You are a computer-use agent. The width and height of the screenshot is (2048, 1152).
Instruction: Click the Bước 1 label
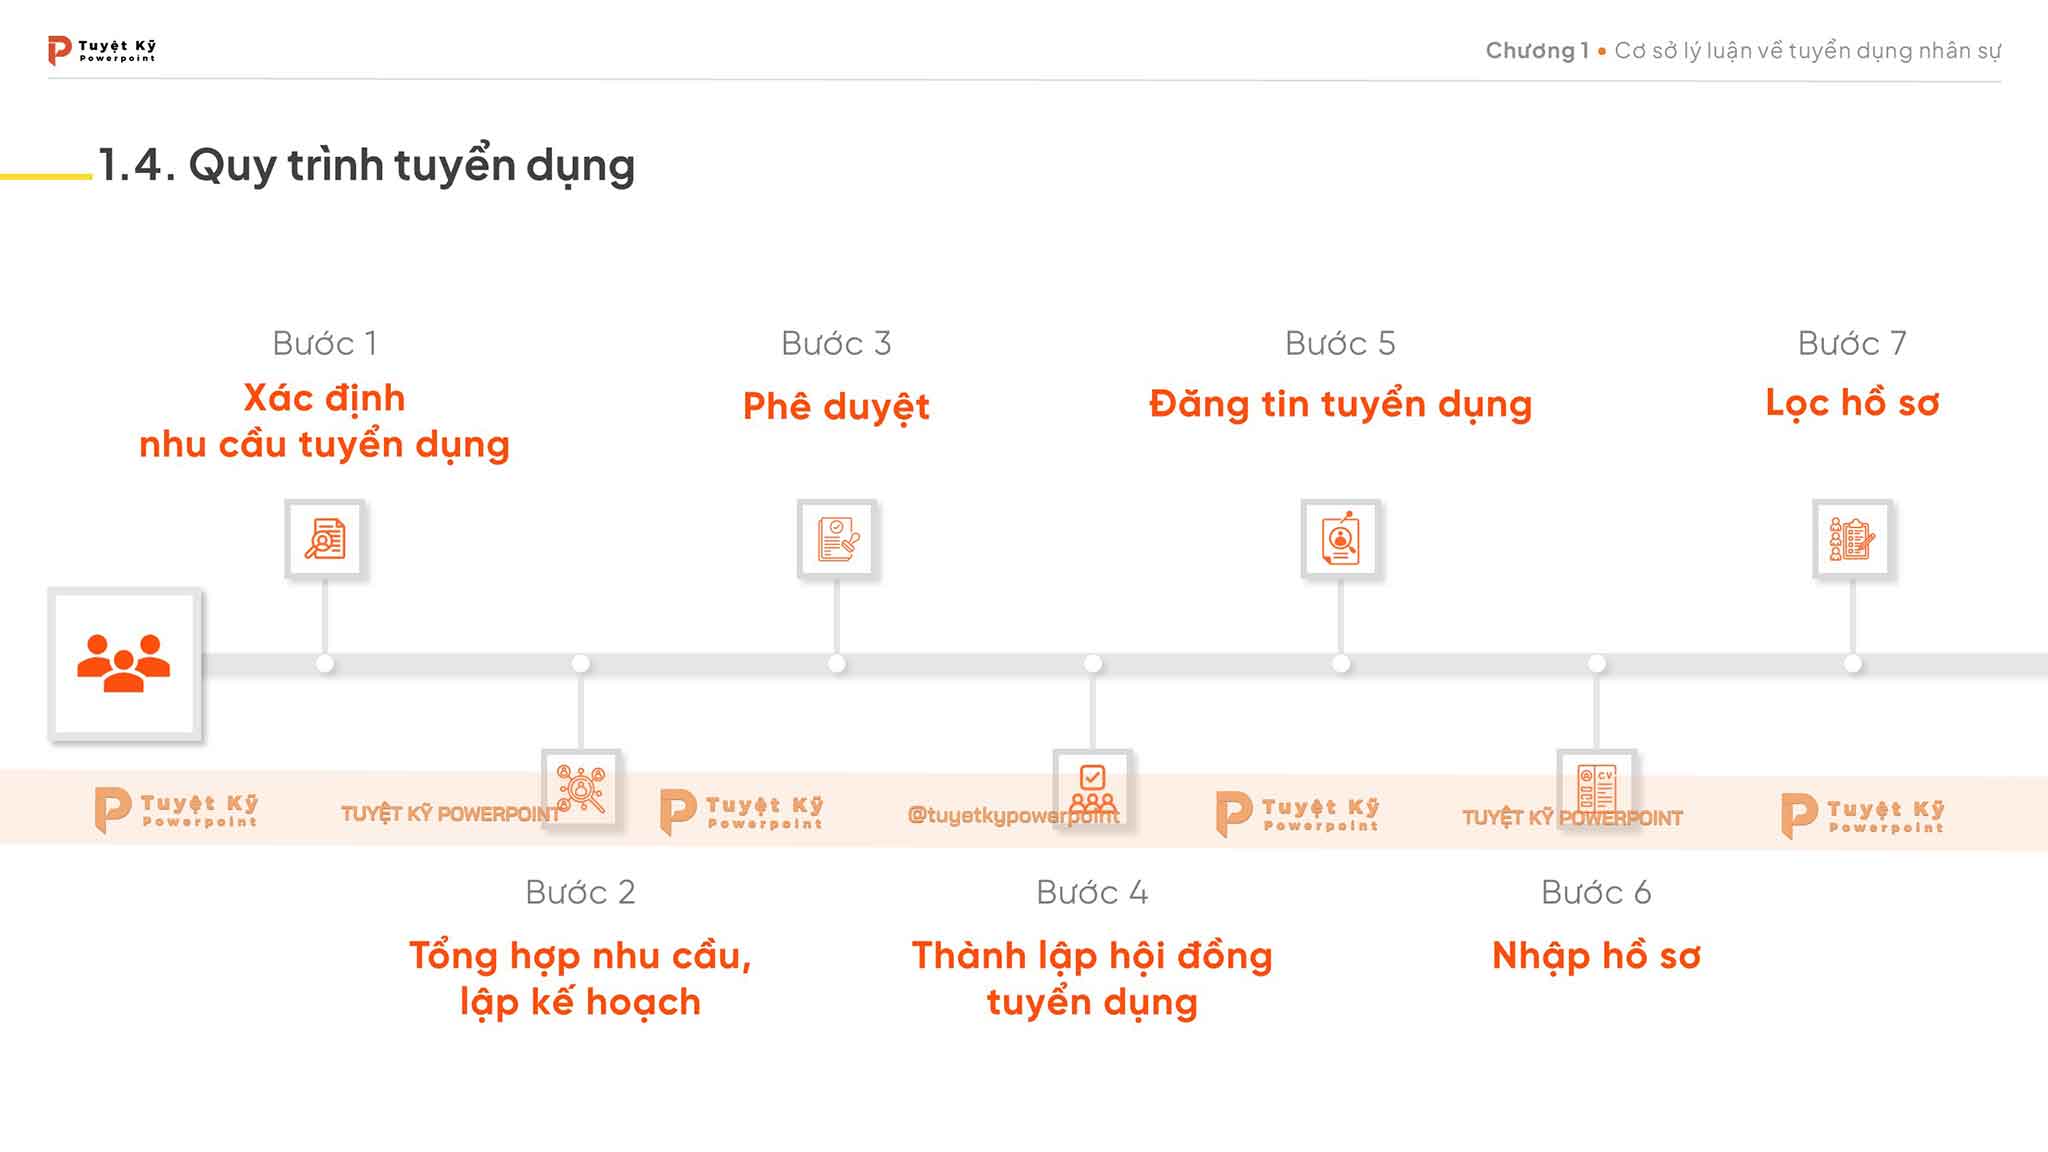[325, 343]
